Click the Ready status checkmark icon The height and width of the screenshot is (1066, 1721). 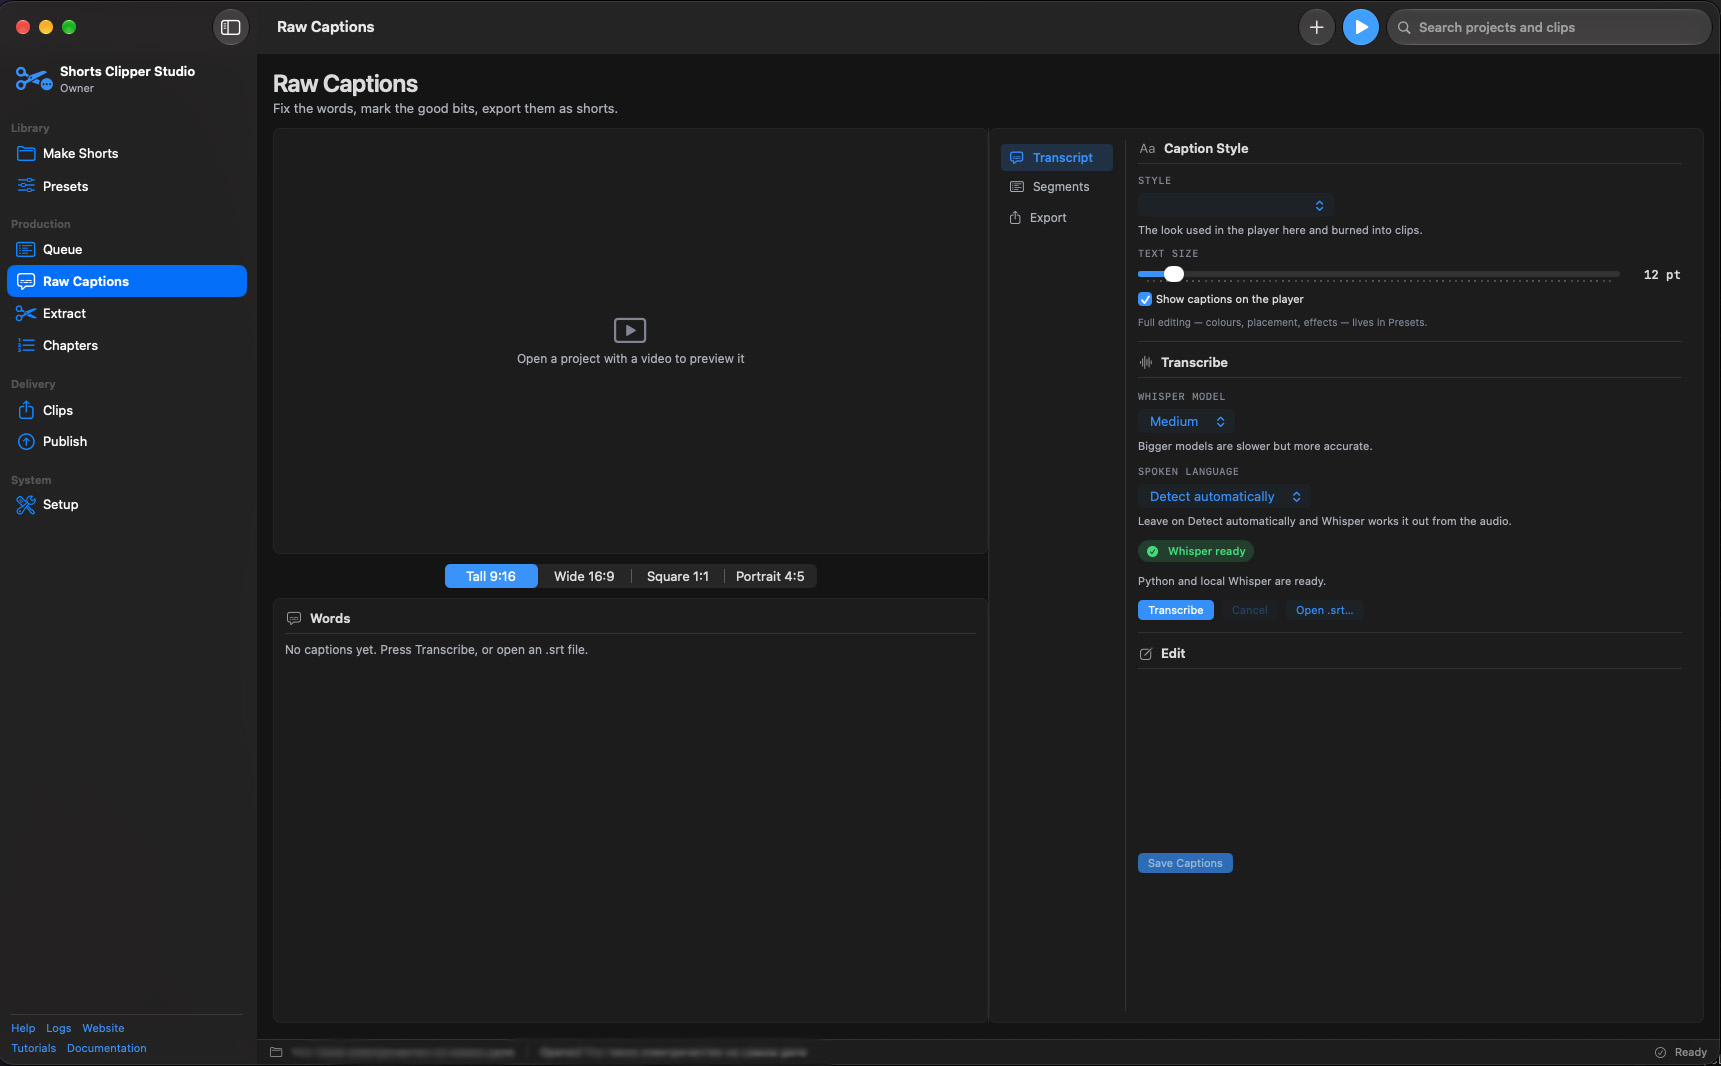[1661, 1052]
